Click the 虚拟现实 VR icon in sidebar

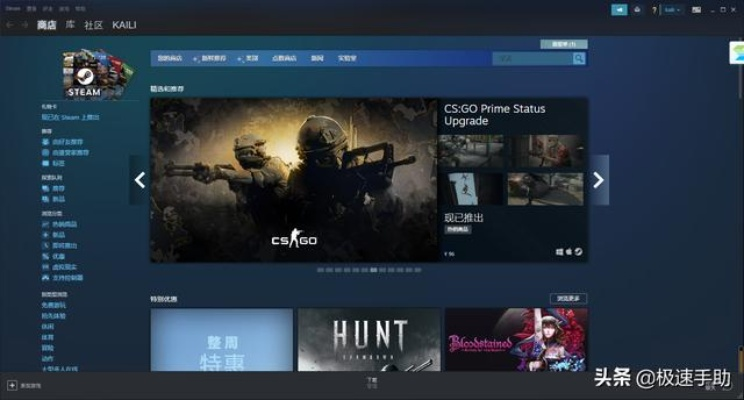click(x=46, y=267)
